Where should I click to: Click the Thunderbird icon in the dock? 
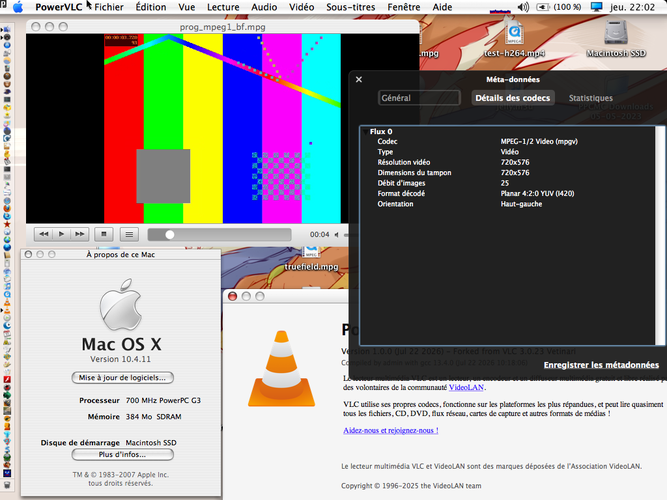tap(7, 216)
